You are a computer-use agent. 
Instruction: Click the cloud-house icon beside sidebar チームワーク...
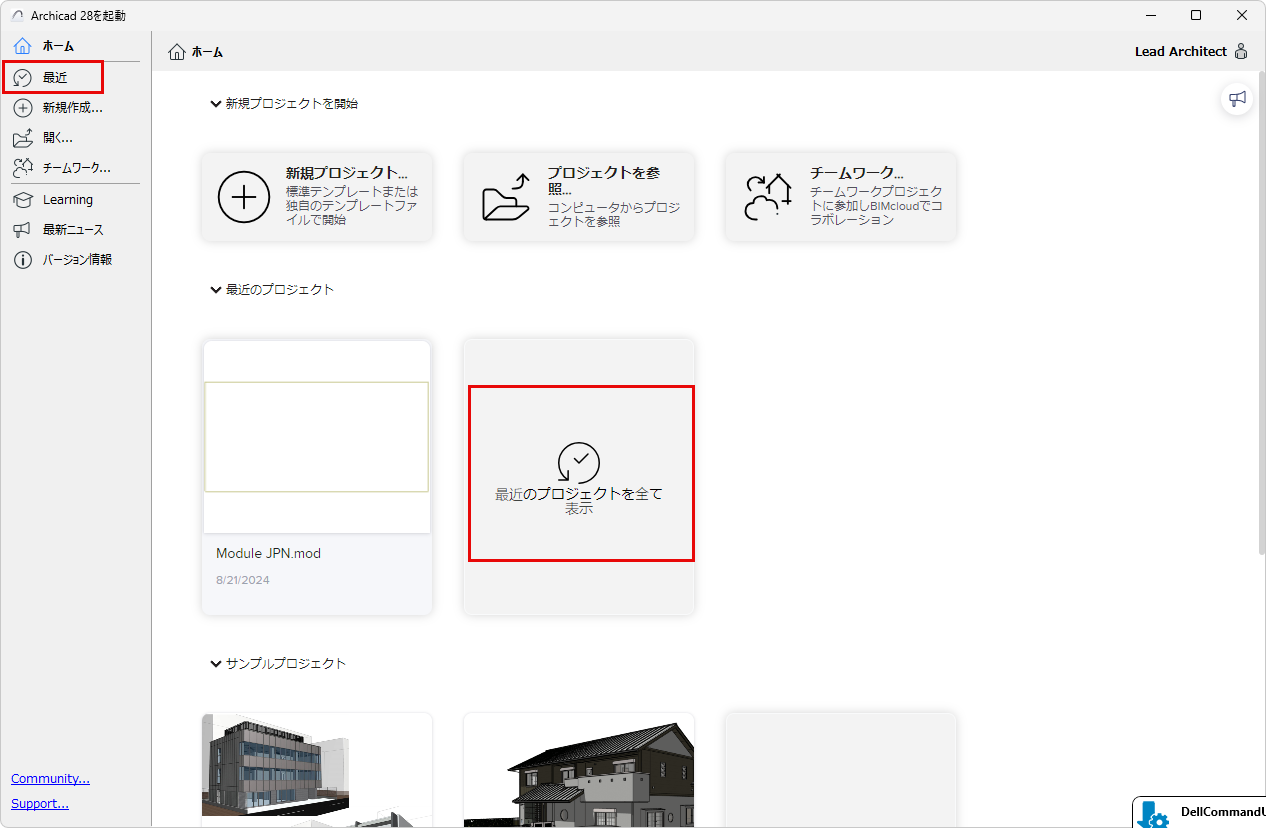pos(23,168)
